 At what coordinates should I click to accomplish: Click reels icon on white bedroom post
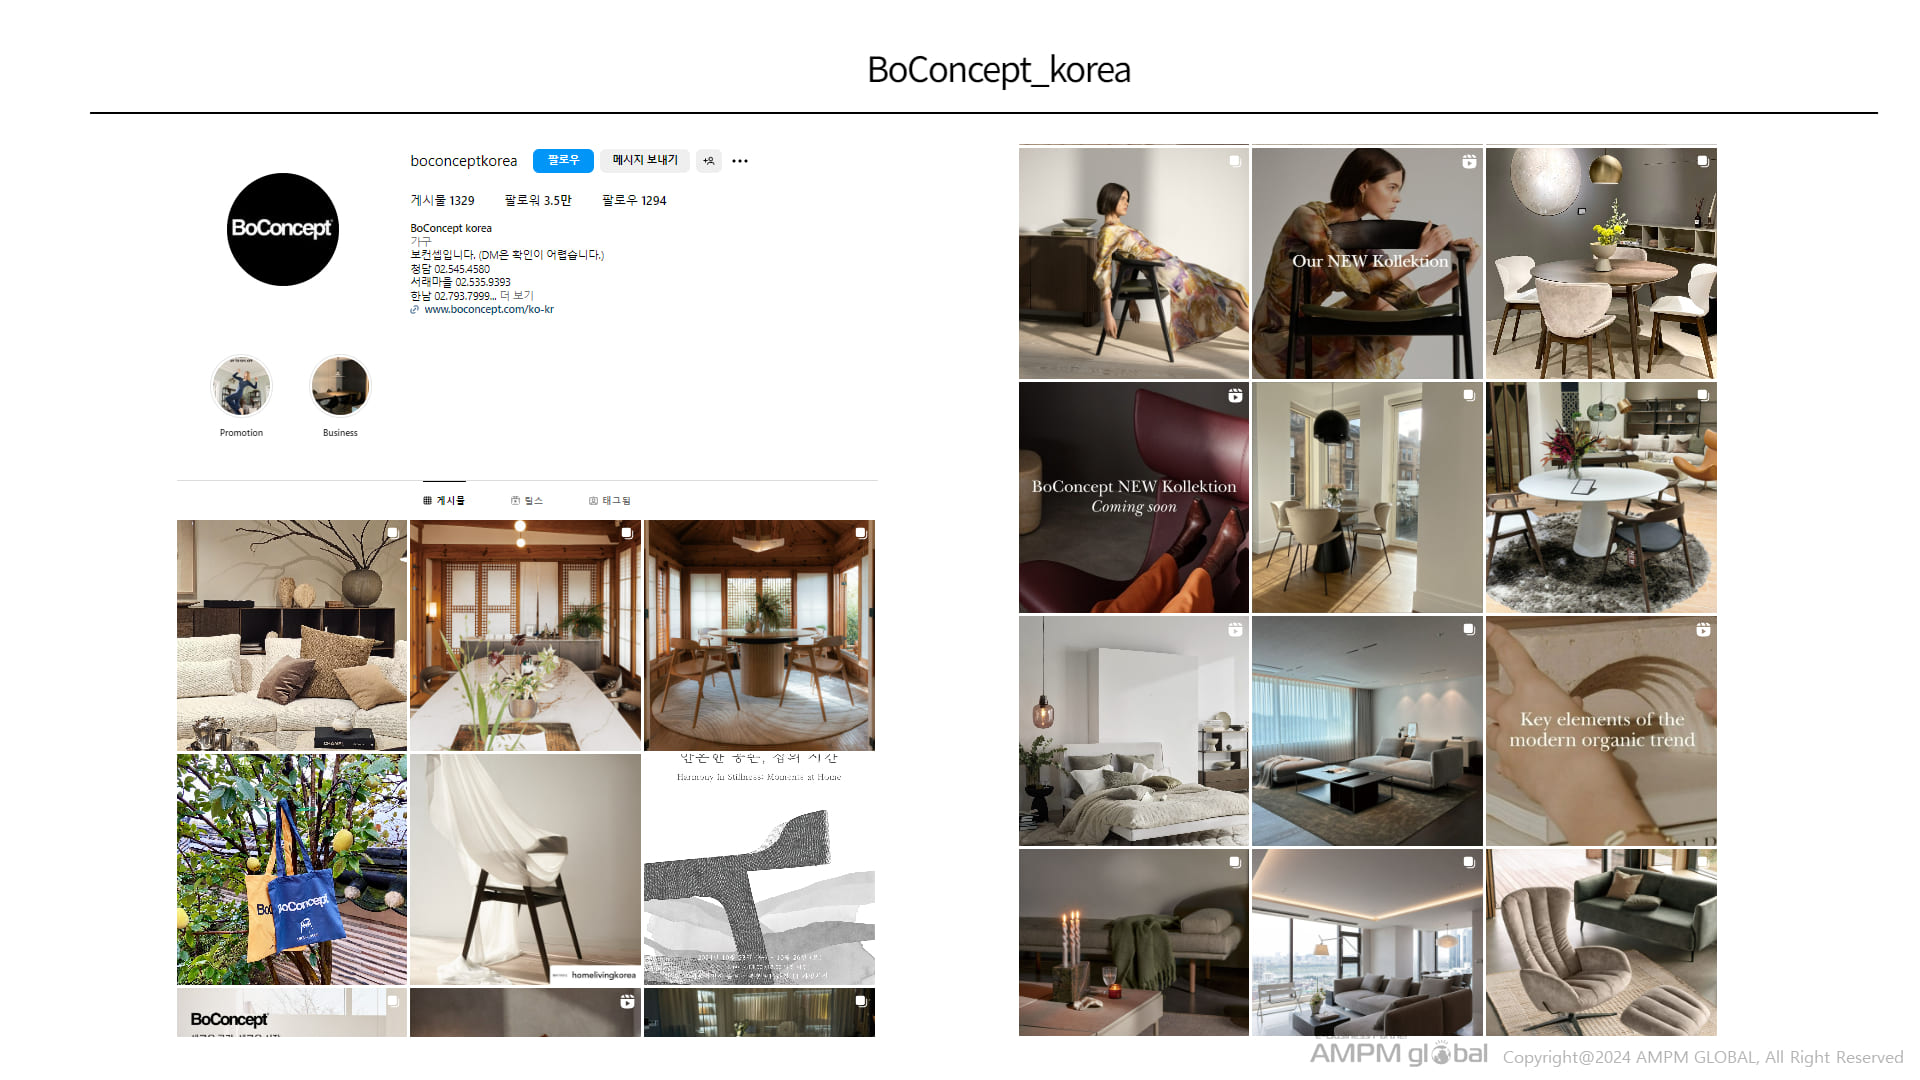tap(1235, 630)
